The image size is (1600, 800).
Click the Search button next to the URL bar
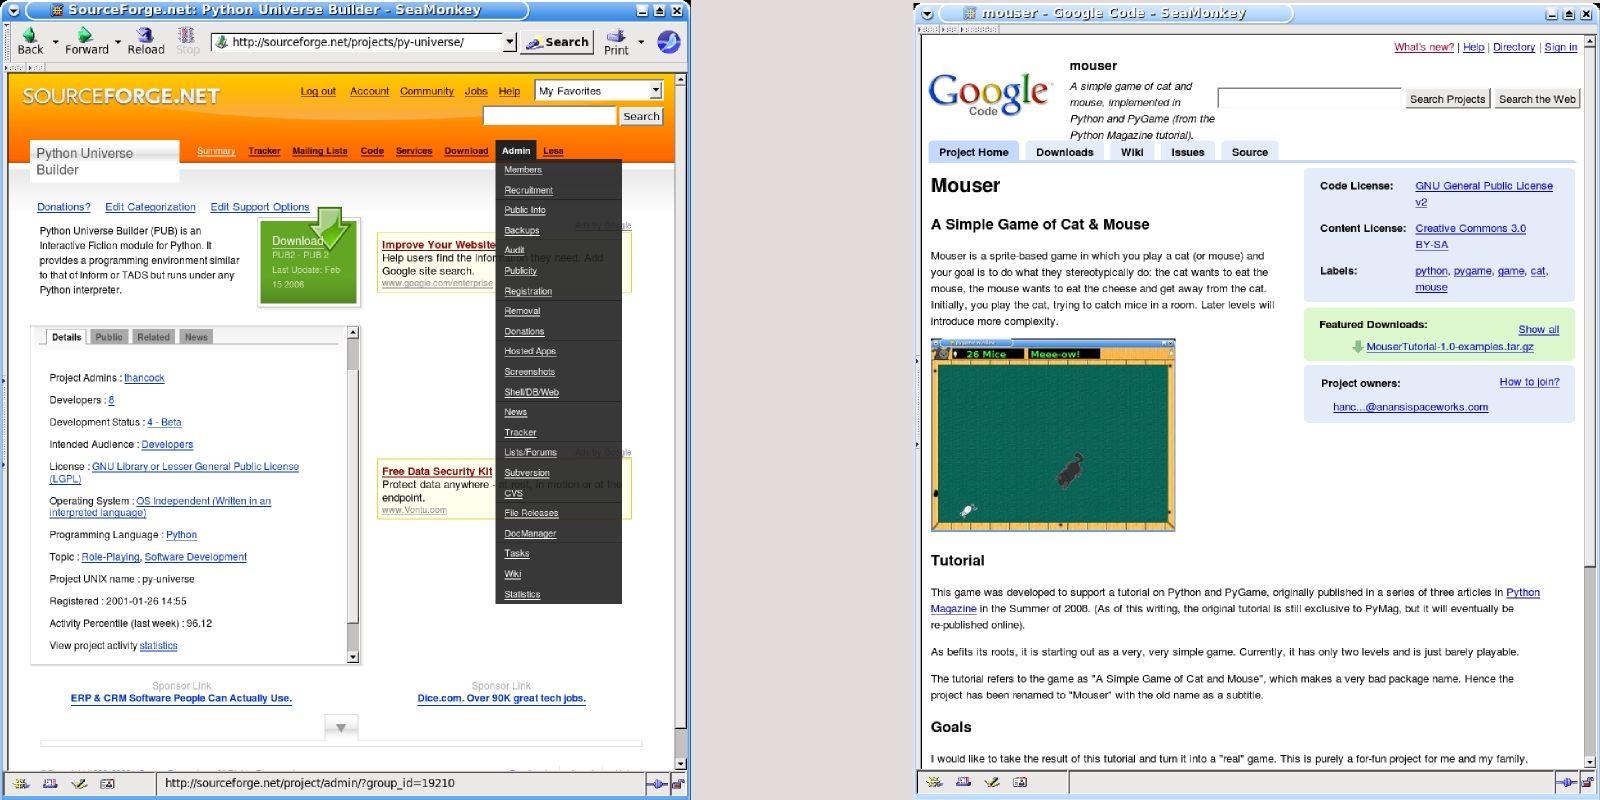coord(558,42)
